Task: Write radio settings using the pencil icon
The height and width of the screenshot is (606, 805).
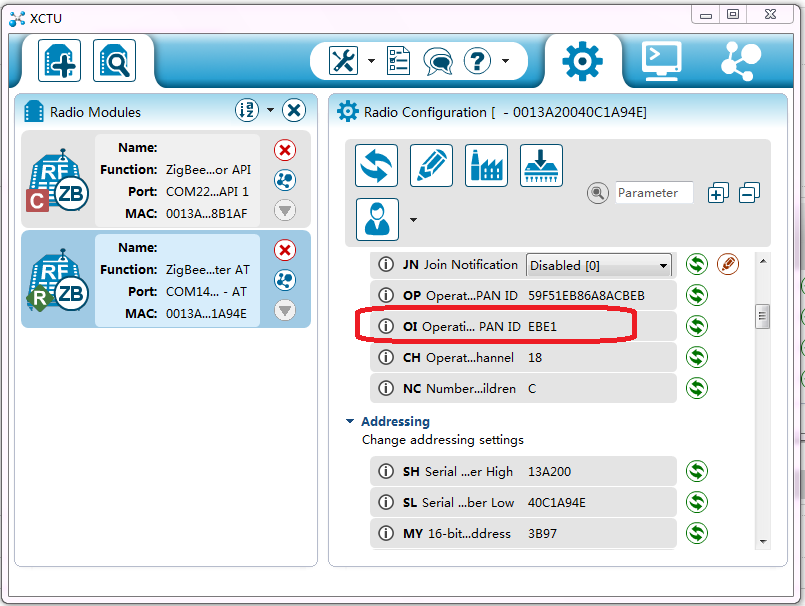Action: (430, 166)
